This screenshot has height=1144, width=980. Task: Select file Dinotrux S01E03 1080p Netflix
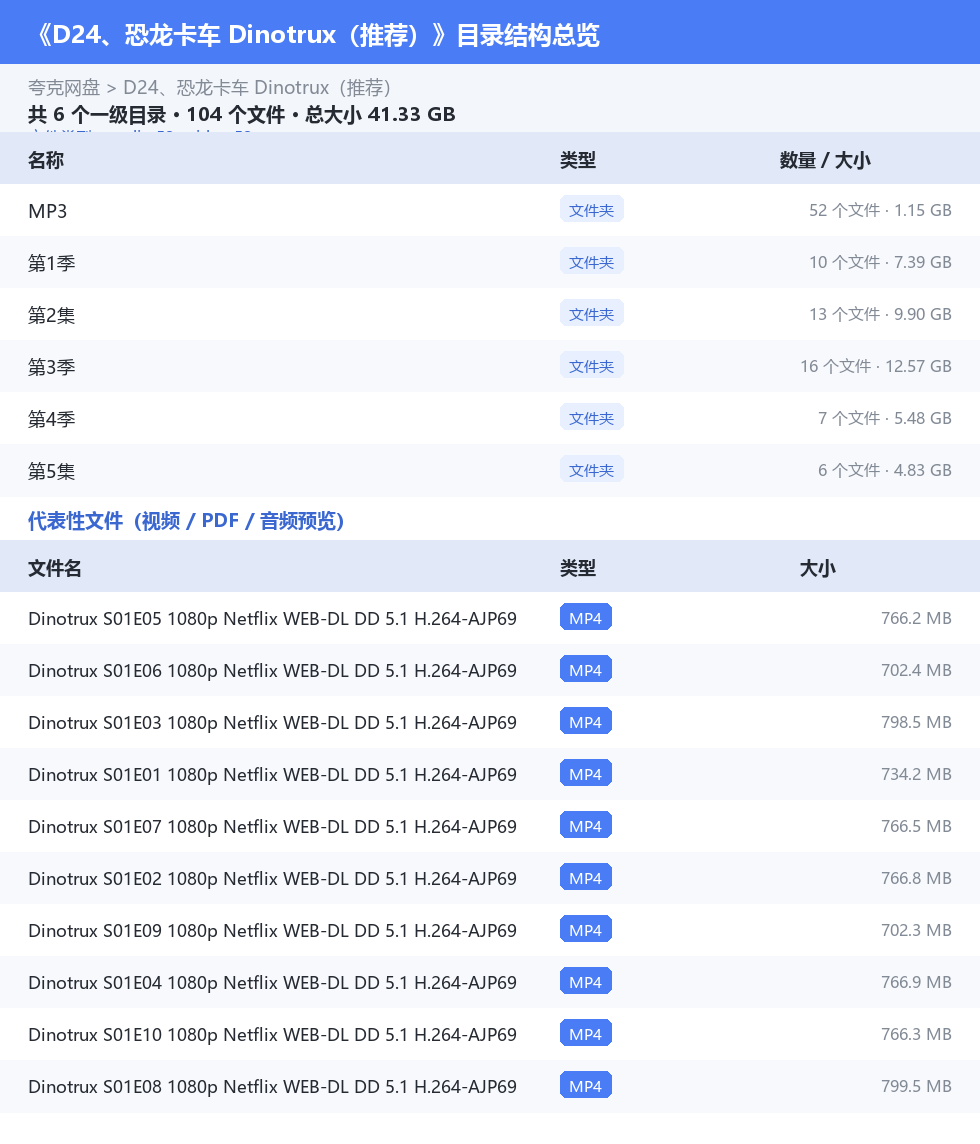coord(272,722)
